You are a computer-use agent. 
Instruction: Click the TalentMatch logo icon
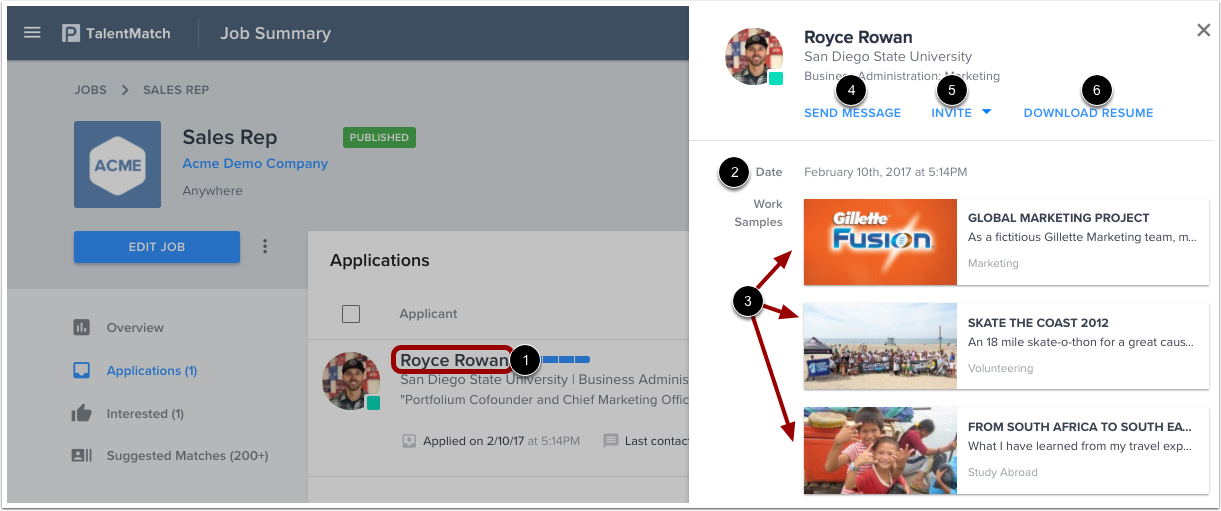coord(71,33)
